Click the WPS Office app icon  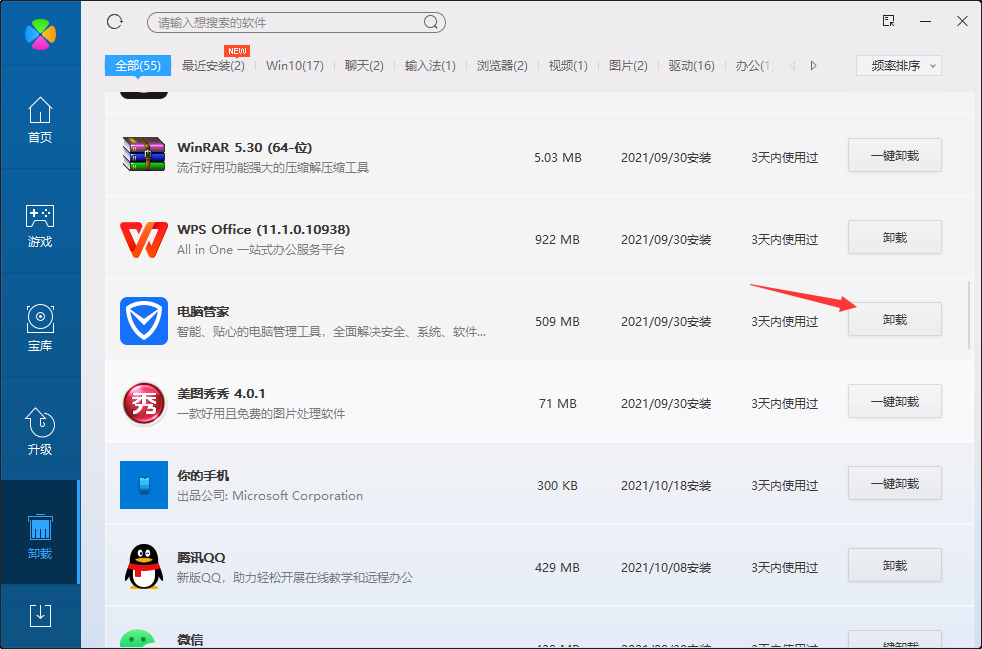click(144, 239)
